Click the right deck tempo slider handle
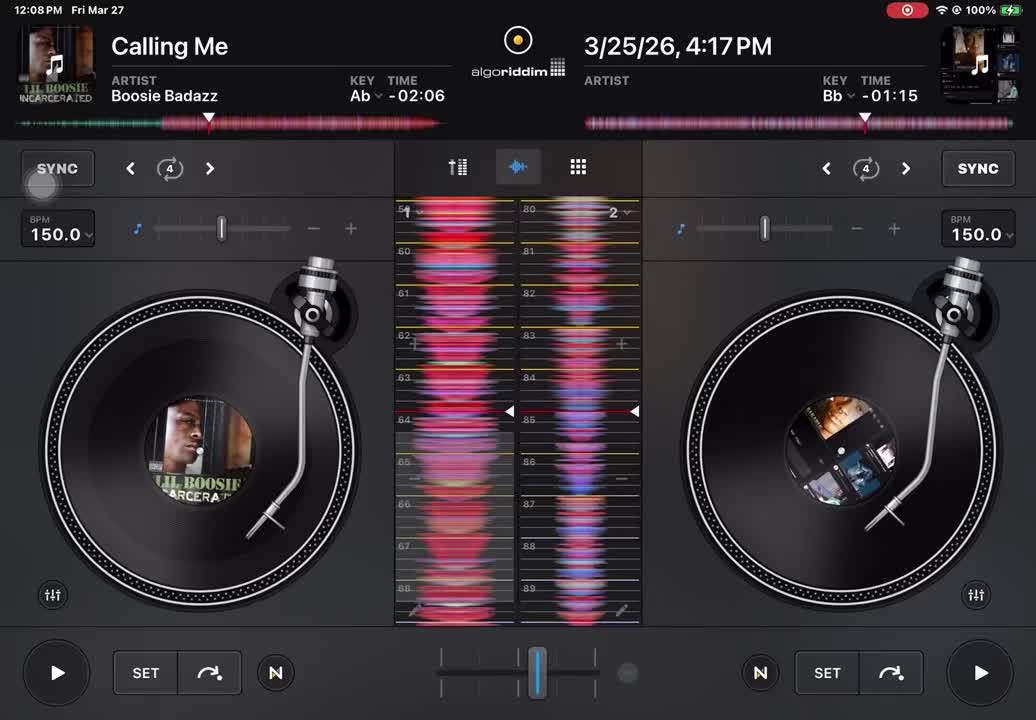The height and width of the screenshot is (720, 1036). click(x=764, y=229)
